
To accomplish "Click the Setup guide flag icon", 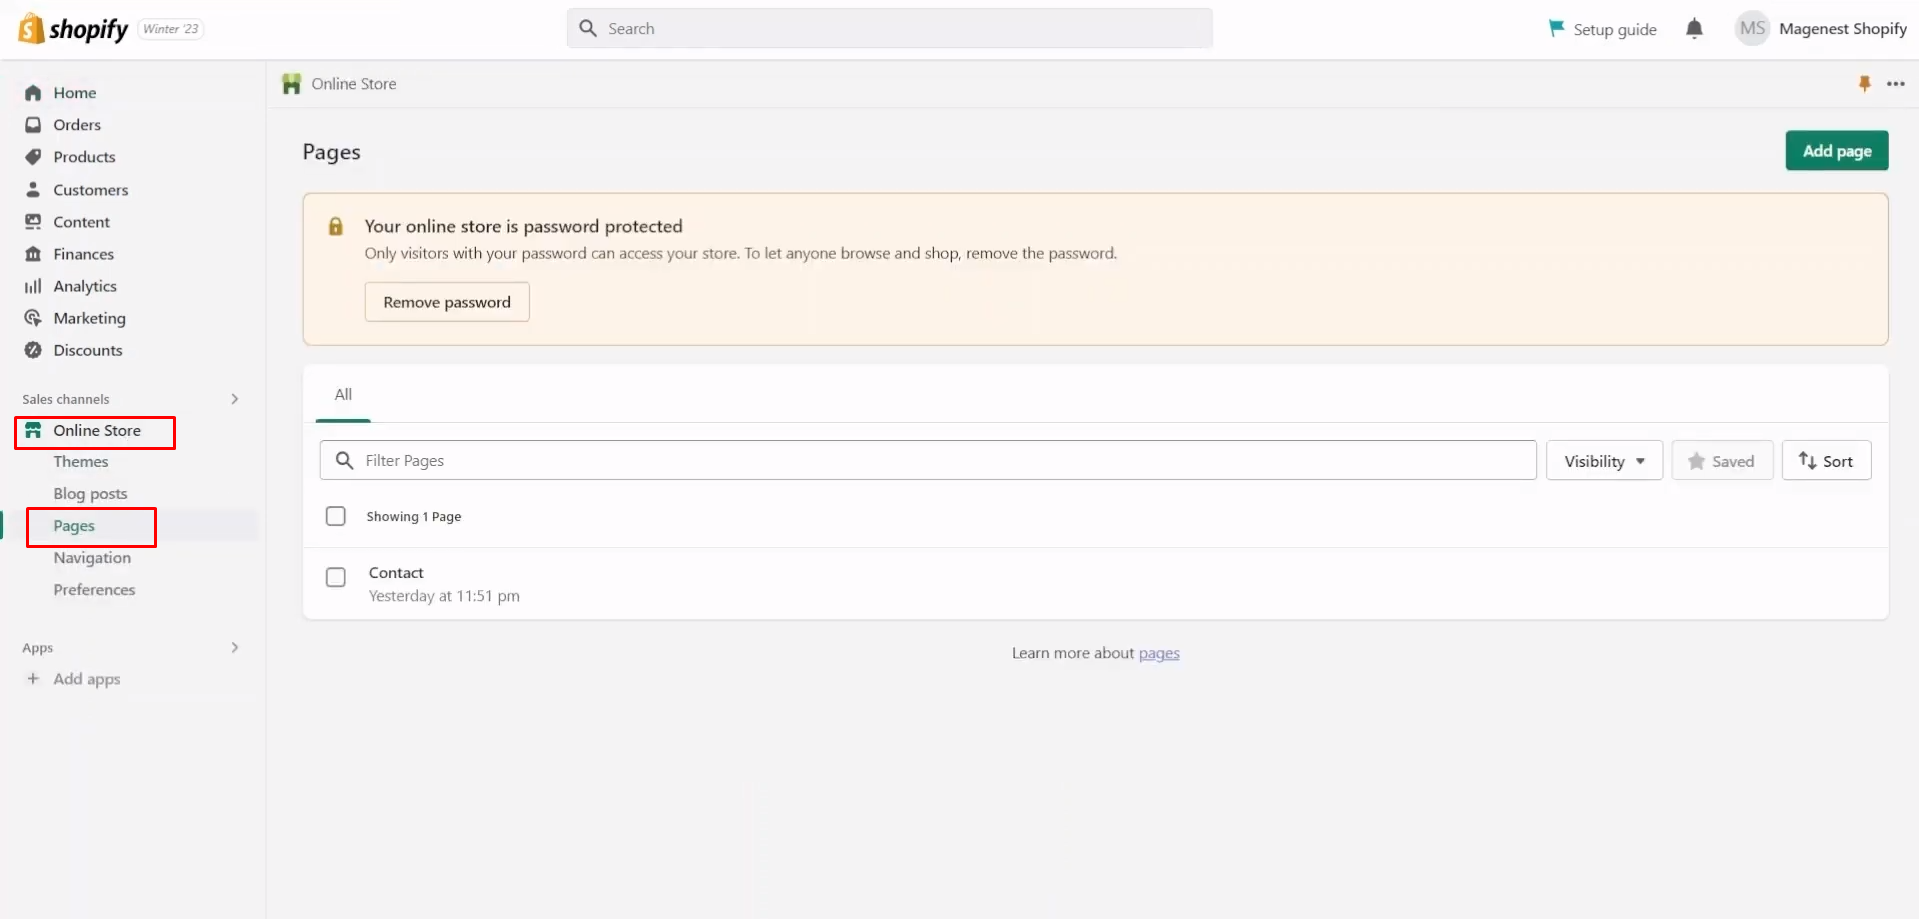I will (x=1556, y=29).
